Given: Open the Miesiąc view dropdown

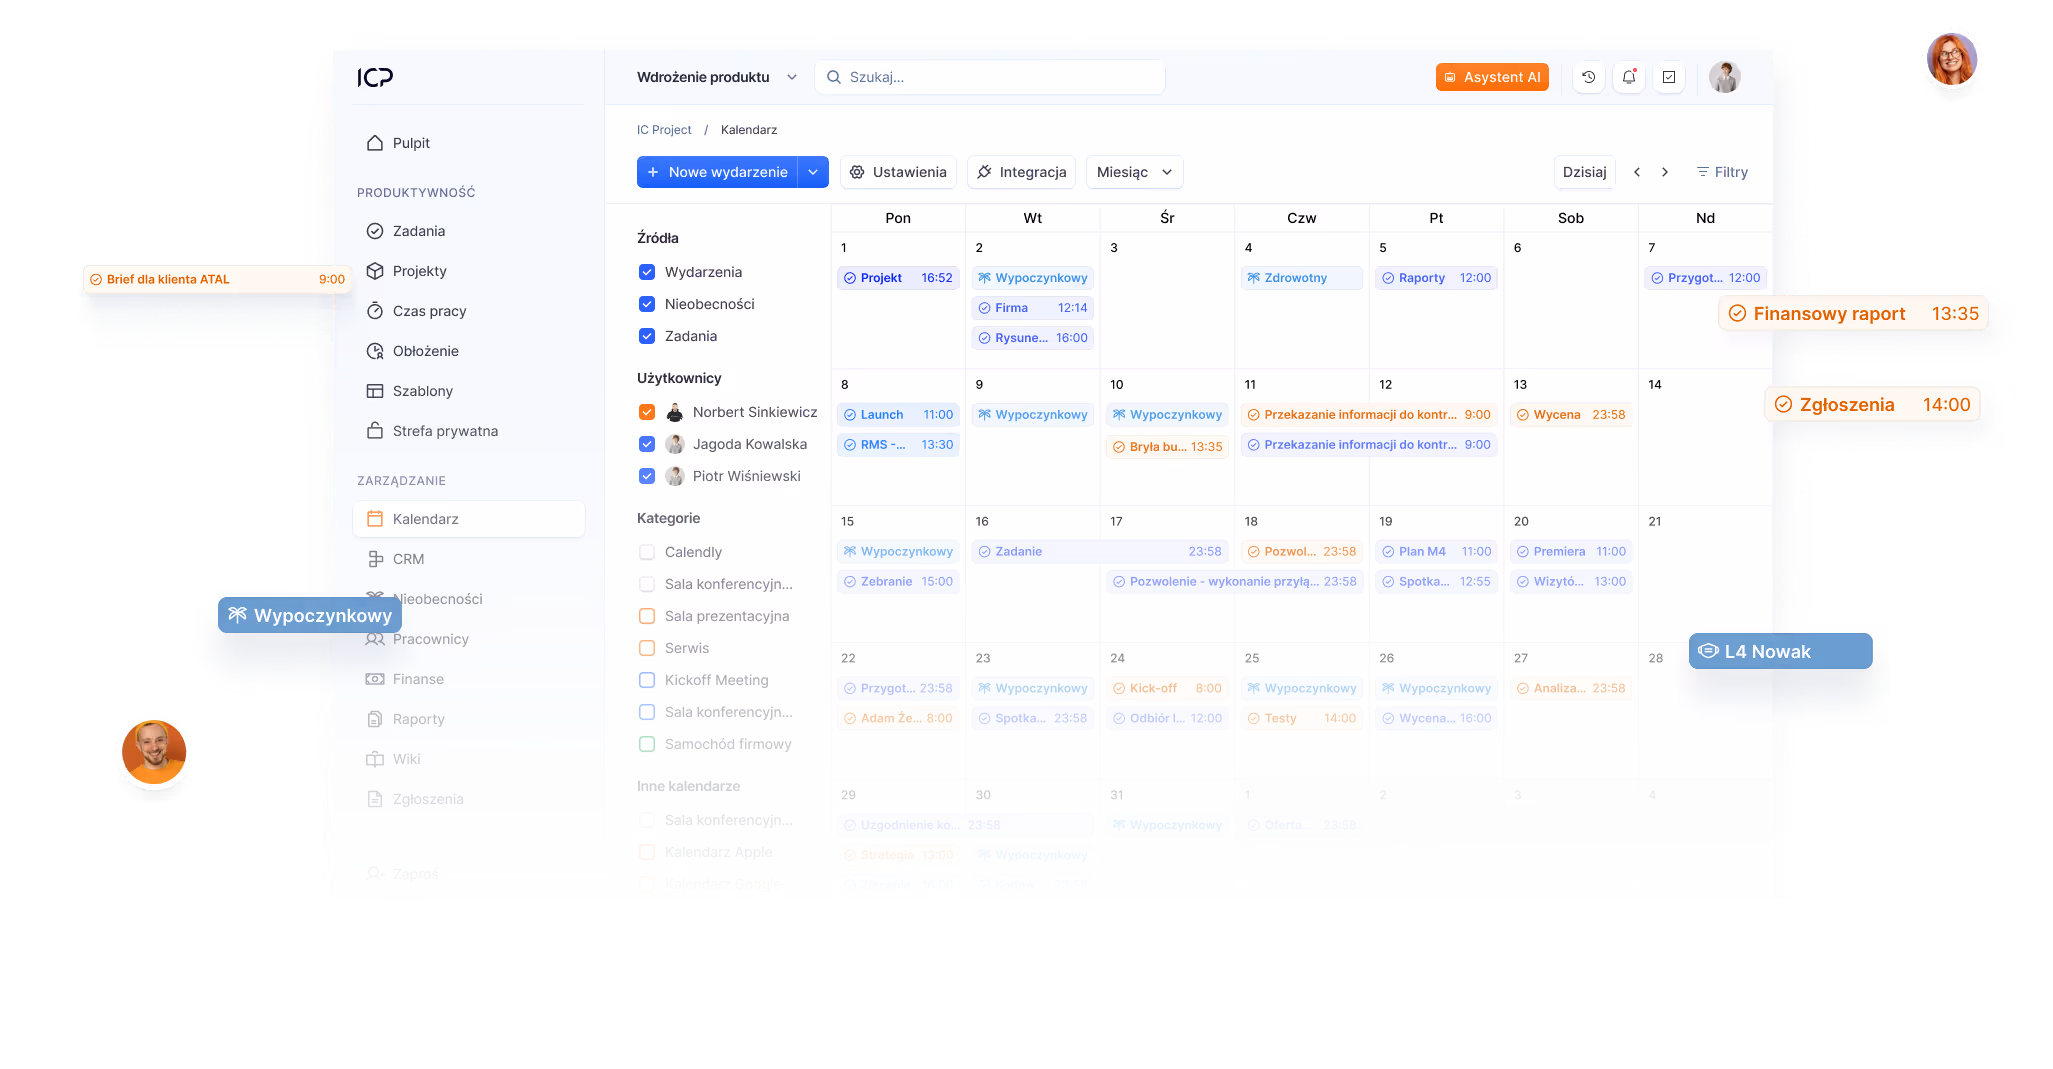Looking at the screenshot, I should 1134,172.
